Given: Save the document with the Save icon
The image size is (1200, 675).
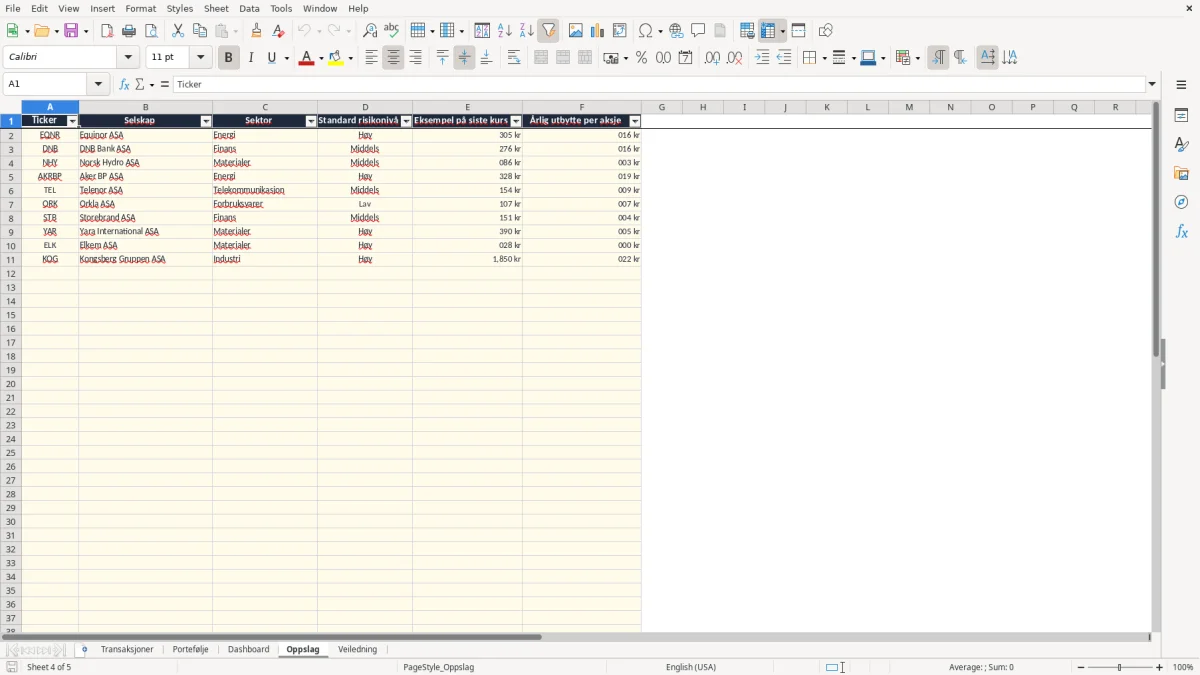Looking at the screenshot, I should (71, 31).
